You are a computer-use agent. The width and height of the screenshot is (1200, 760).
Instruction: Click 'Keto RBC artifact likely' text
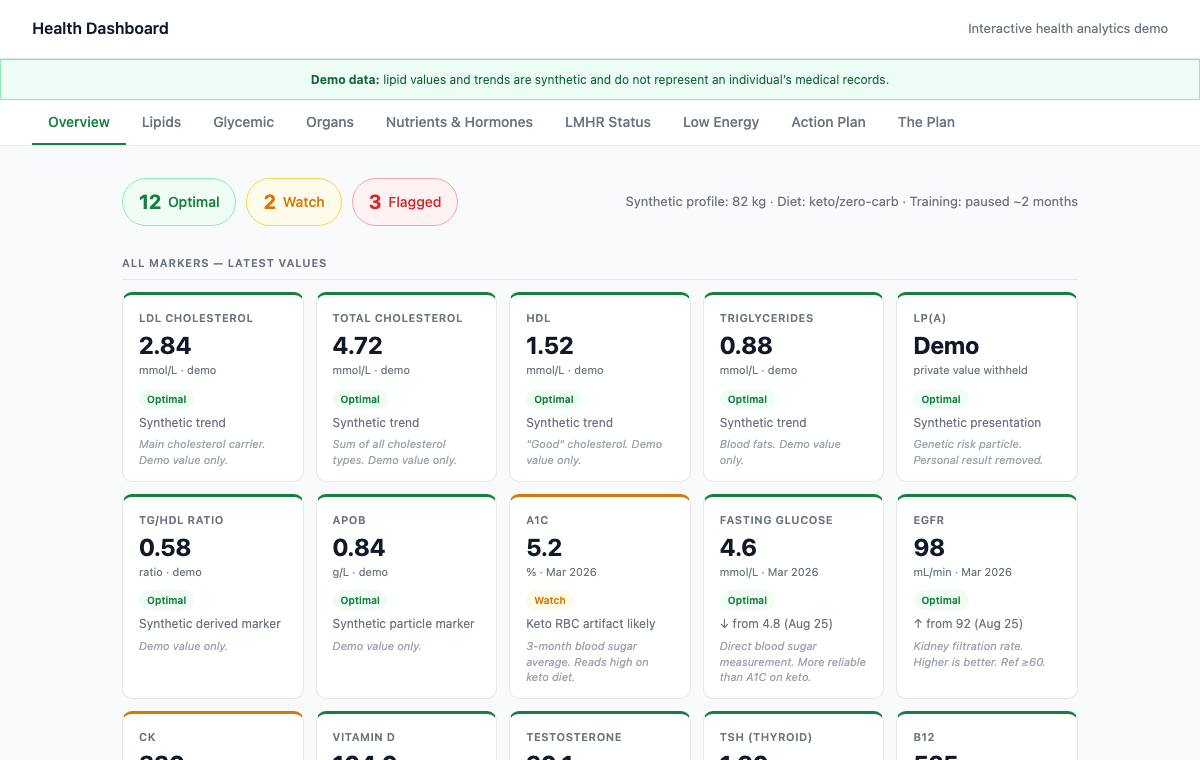coord(591,624)
